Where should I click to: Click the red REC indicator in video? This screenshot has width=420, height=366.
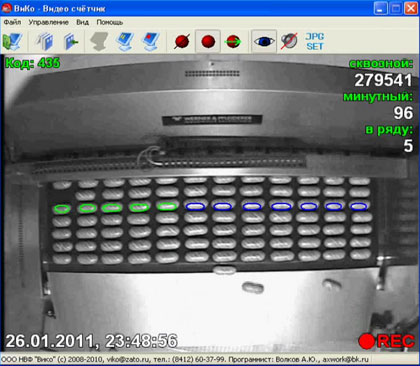point(386,341)
